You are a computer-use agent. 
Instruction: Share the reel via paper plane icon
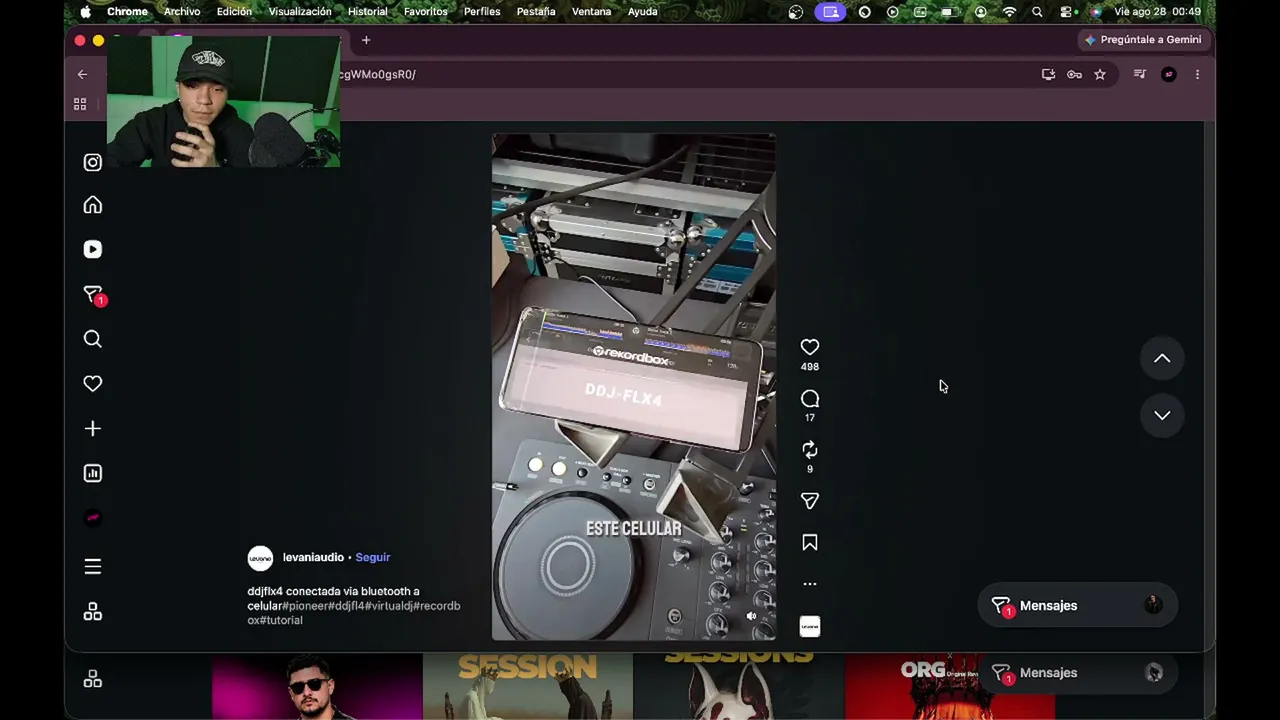(x=810, y=501)
